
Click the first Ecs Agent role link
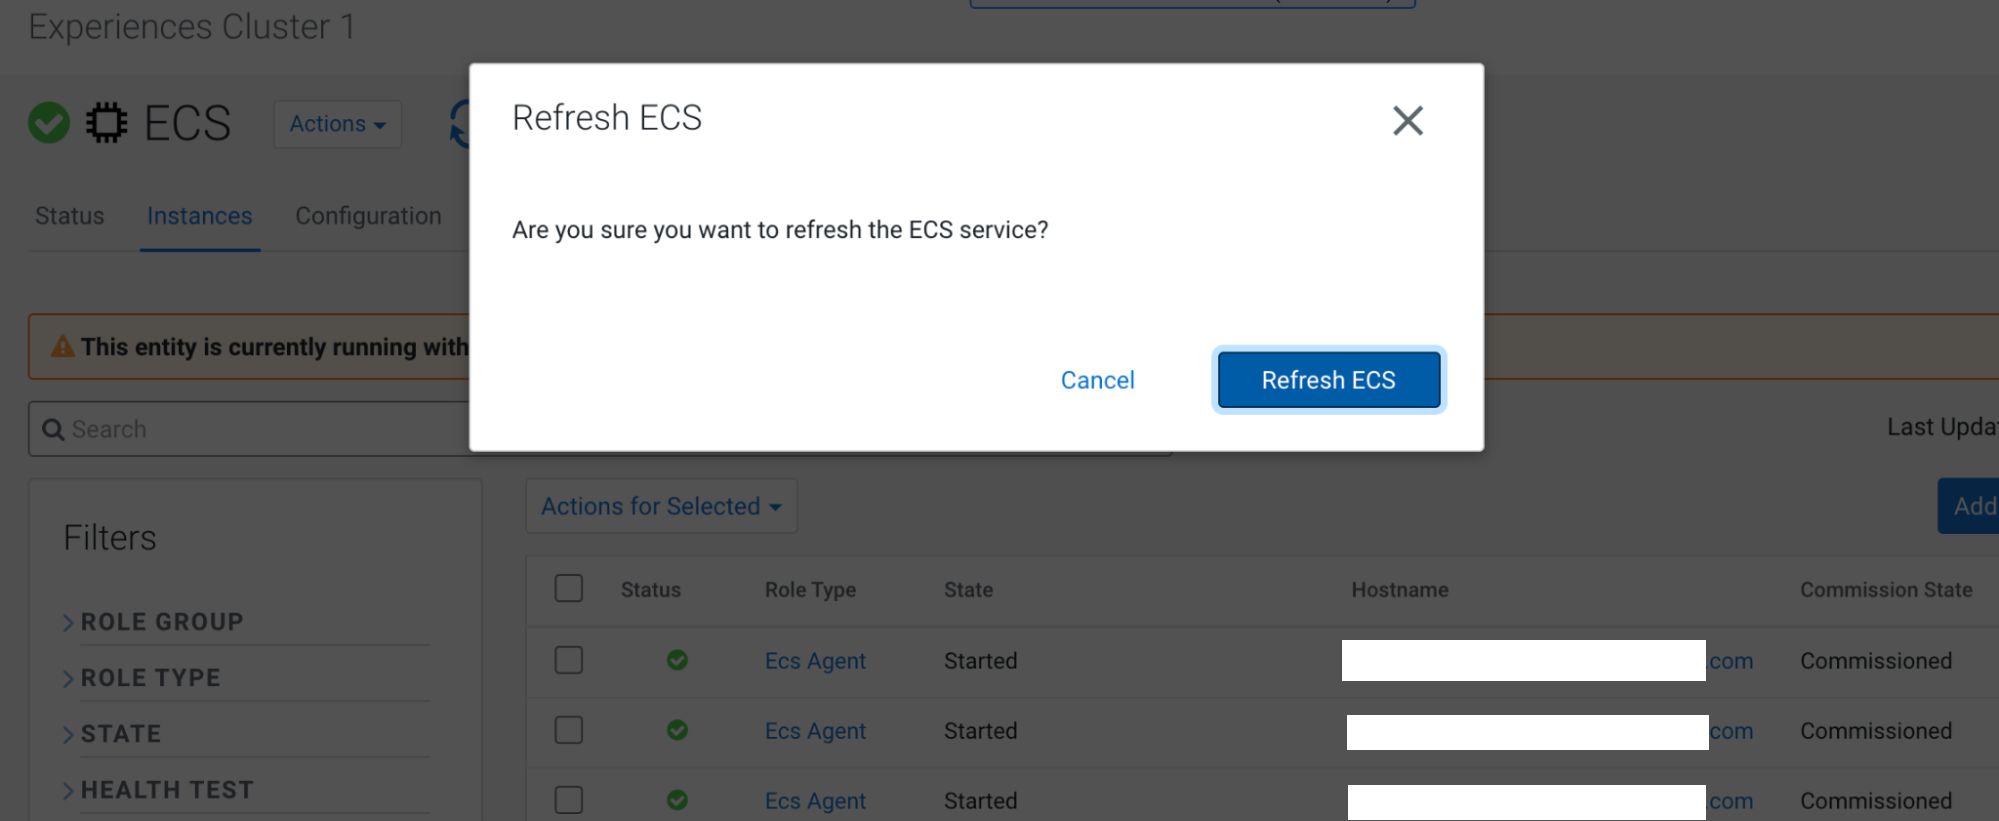815,661
